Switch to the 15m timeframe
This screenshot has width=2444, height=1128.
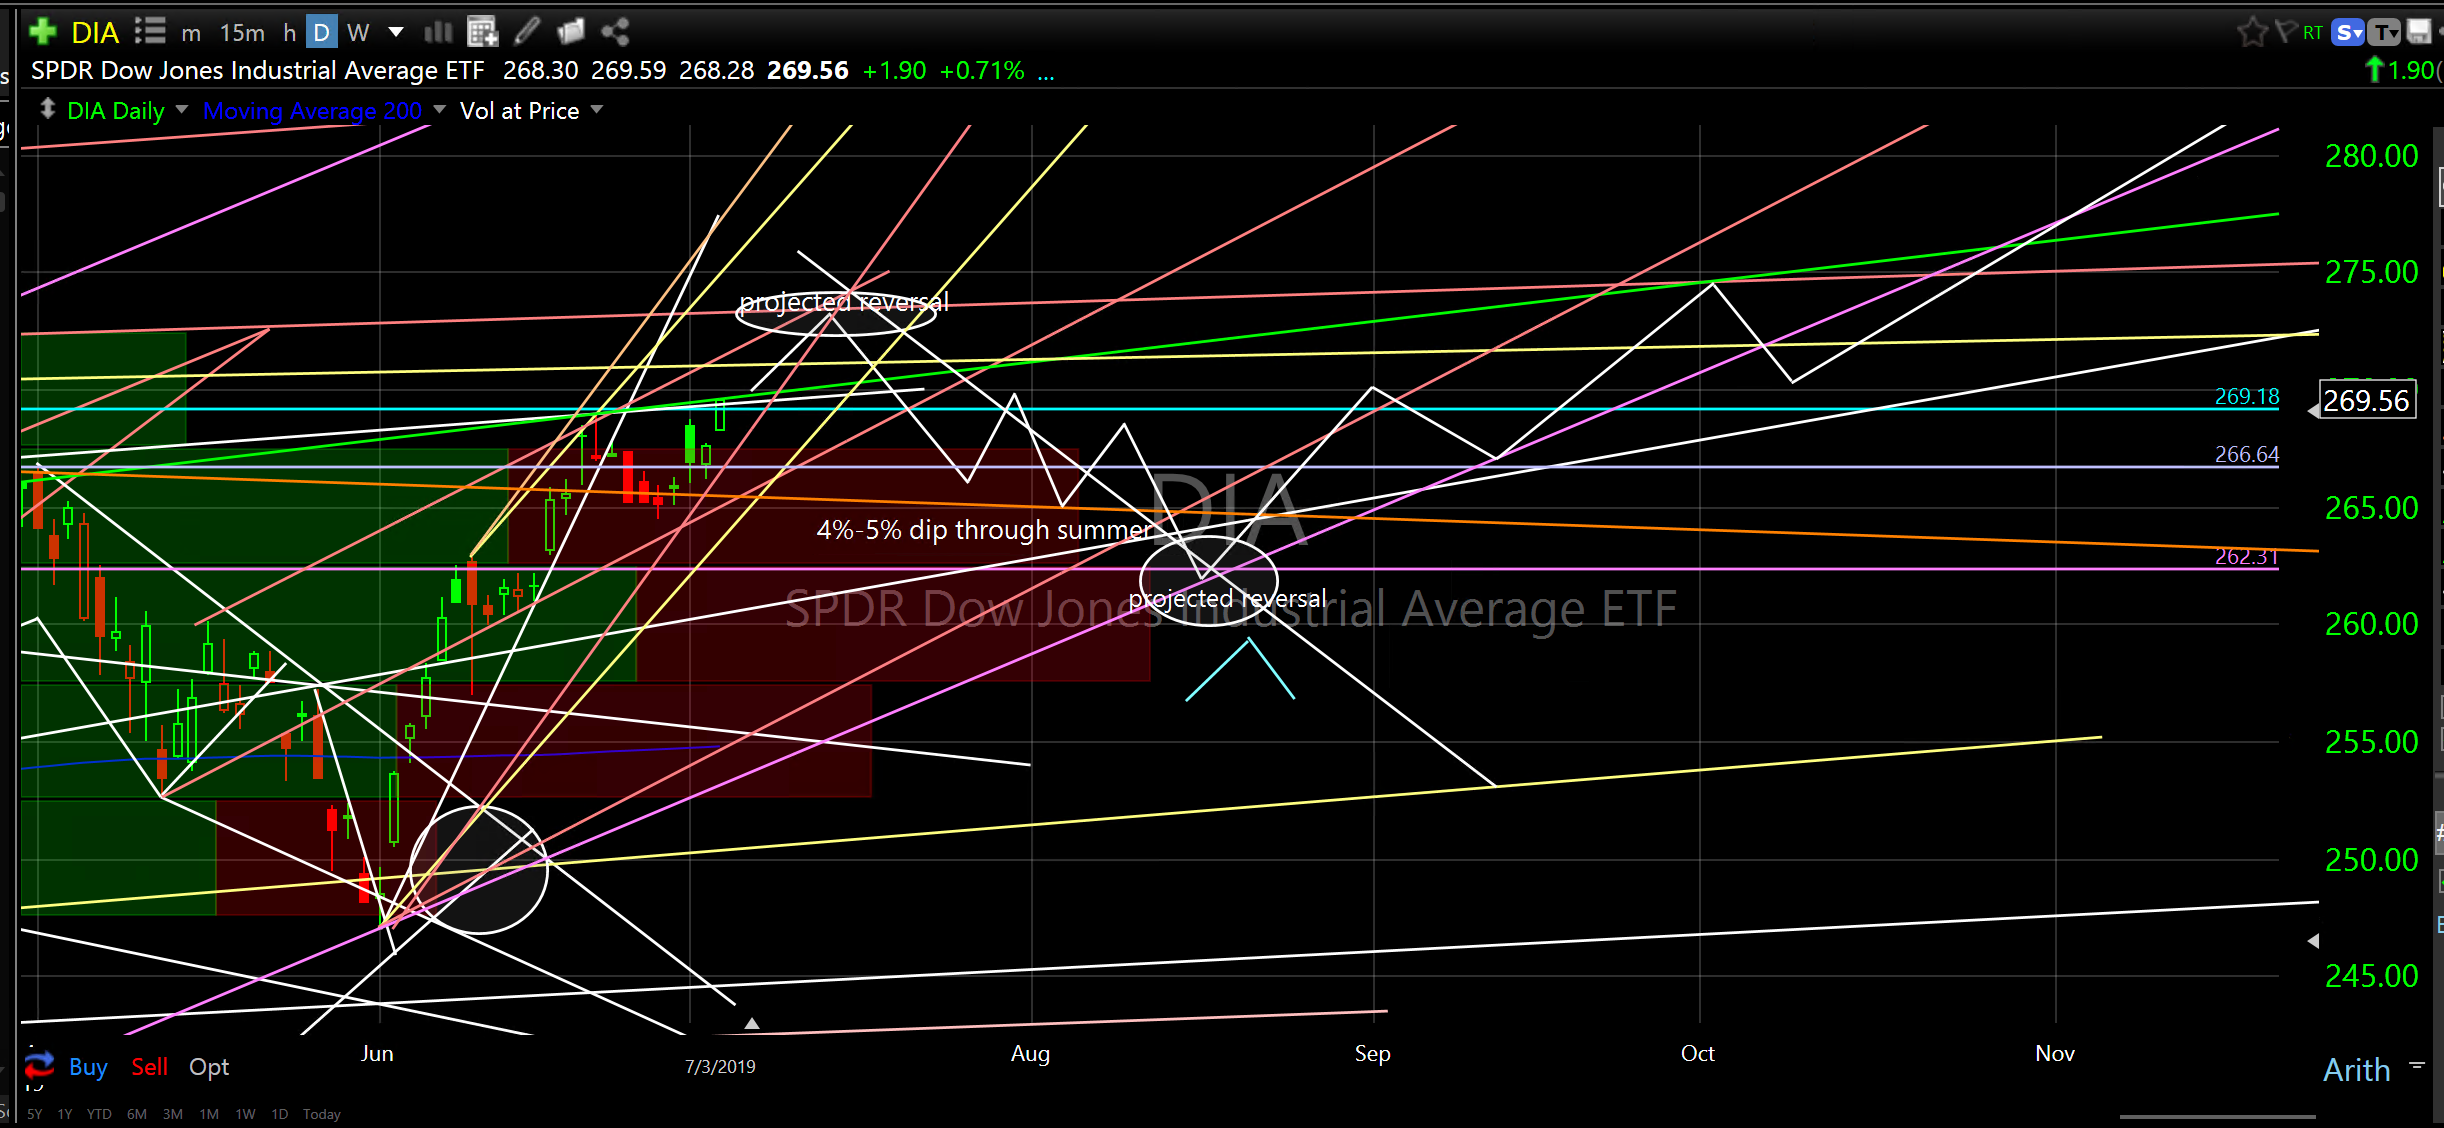(x=242, y=33)
